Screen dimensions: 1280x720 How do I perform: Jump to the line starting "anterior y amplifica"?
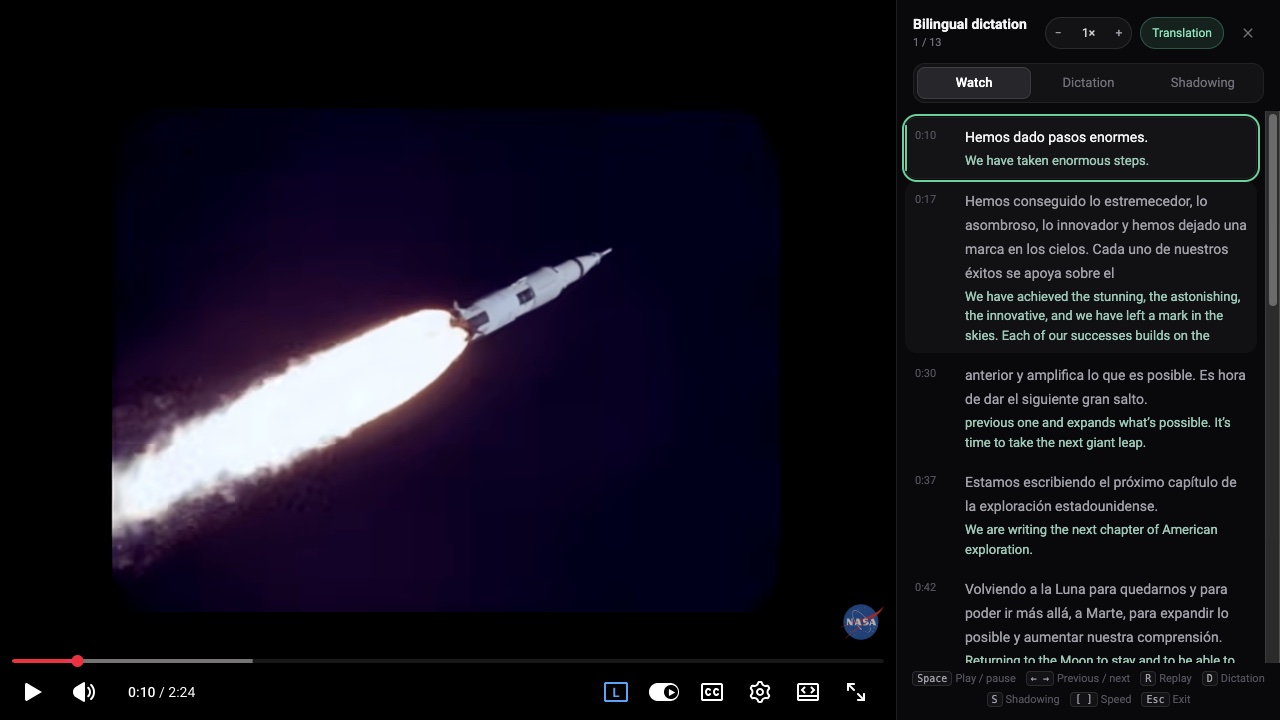(1081, 408)
